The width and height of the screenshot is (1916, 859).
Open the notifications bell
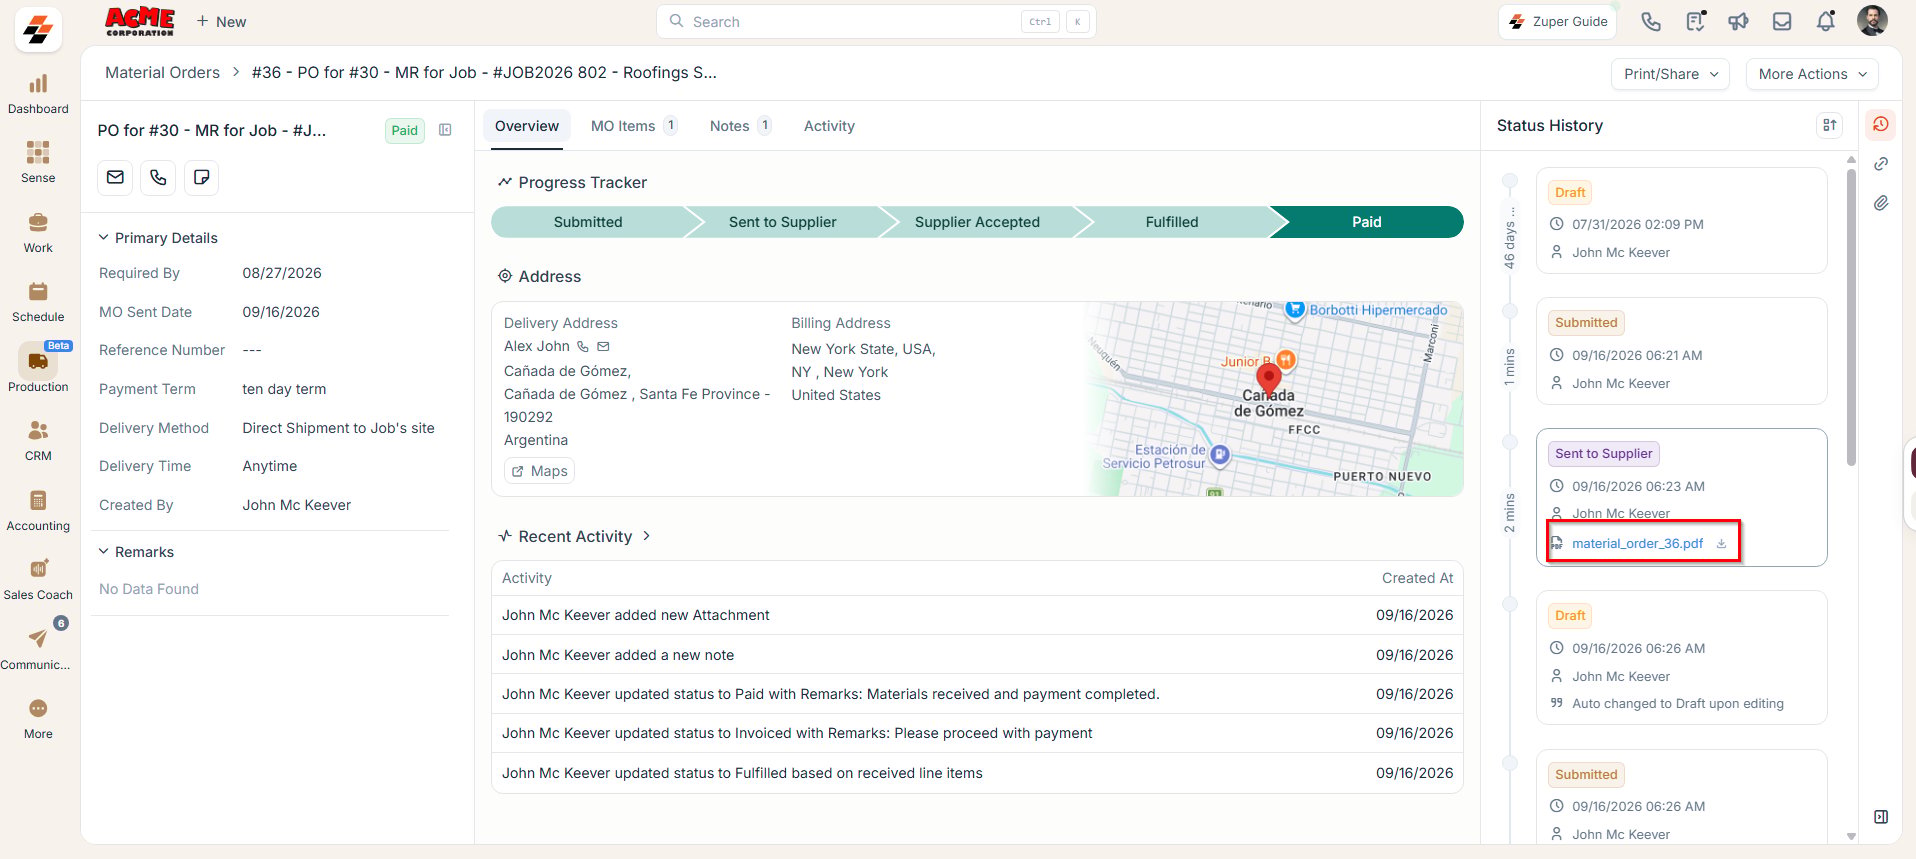1826,21
